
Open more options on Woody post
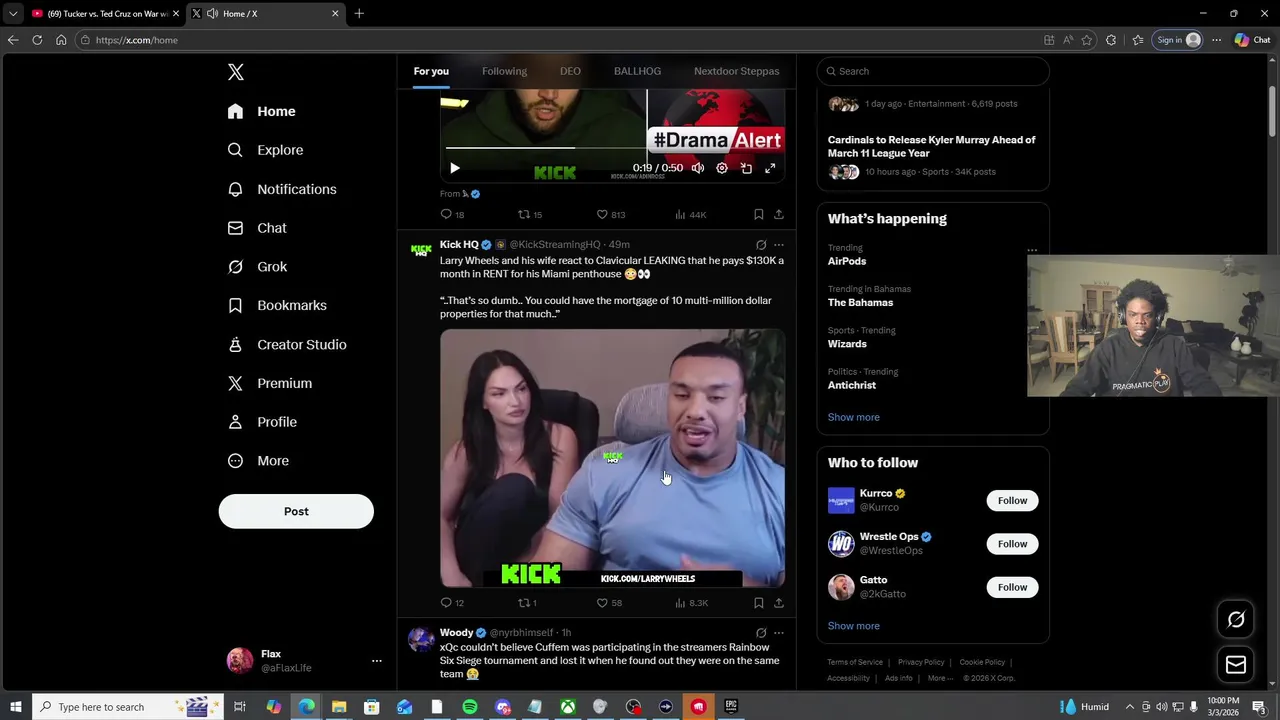tap(779, 633)
